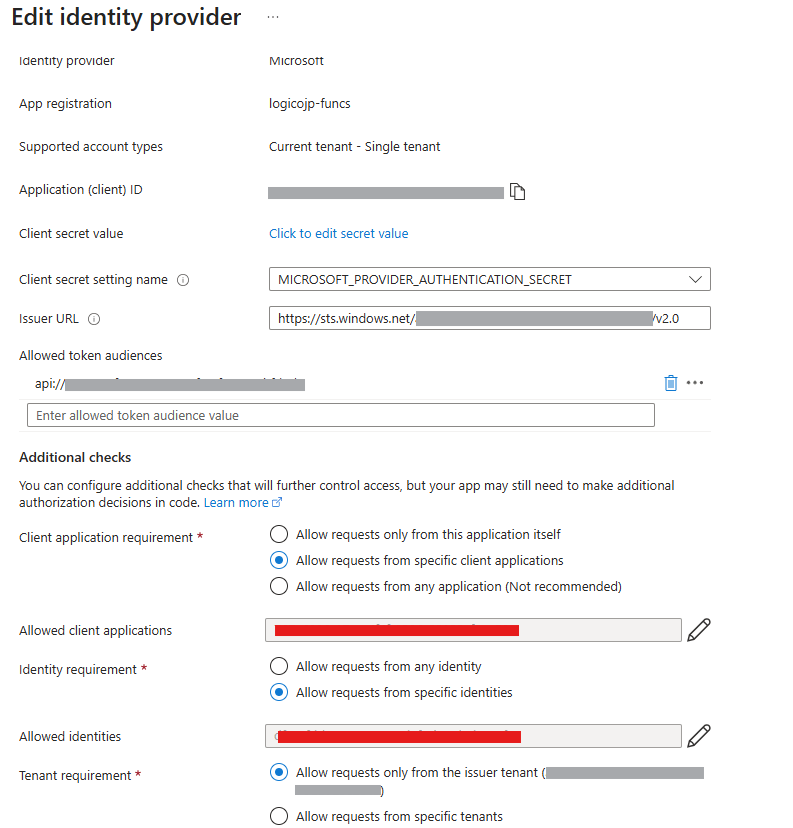The image size is (793, 828).
Task: Click to edit secret value link
Action: click(x=338, y=233)
